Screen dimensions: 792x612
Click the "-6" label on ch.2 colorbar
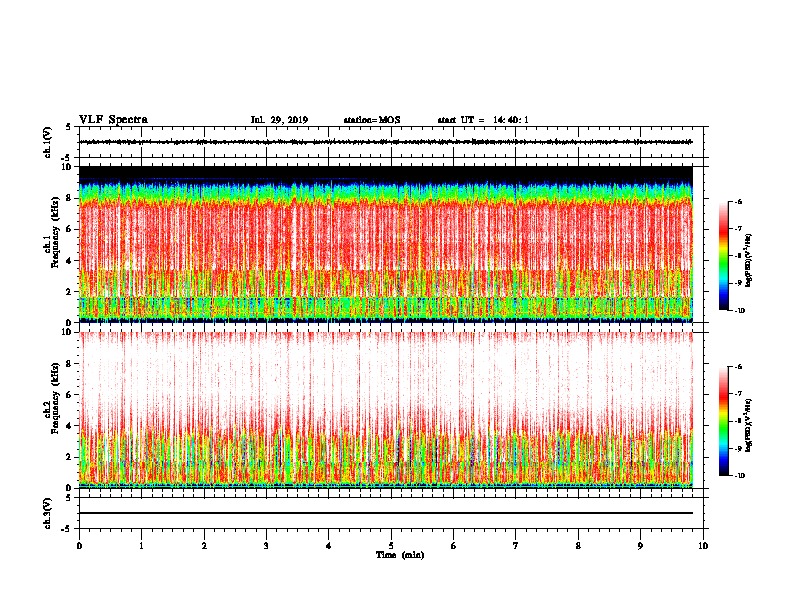tap(737, 367)
